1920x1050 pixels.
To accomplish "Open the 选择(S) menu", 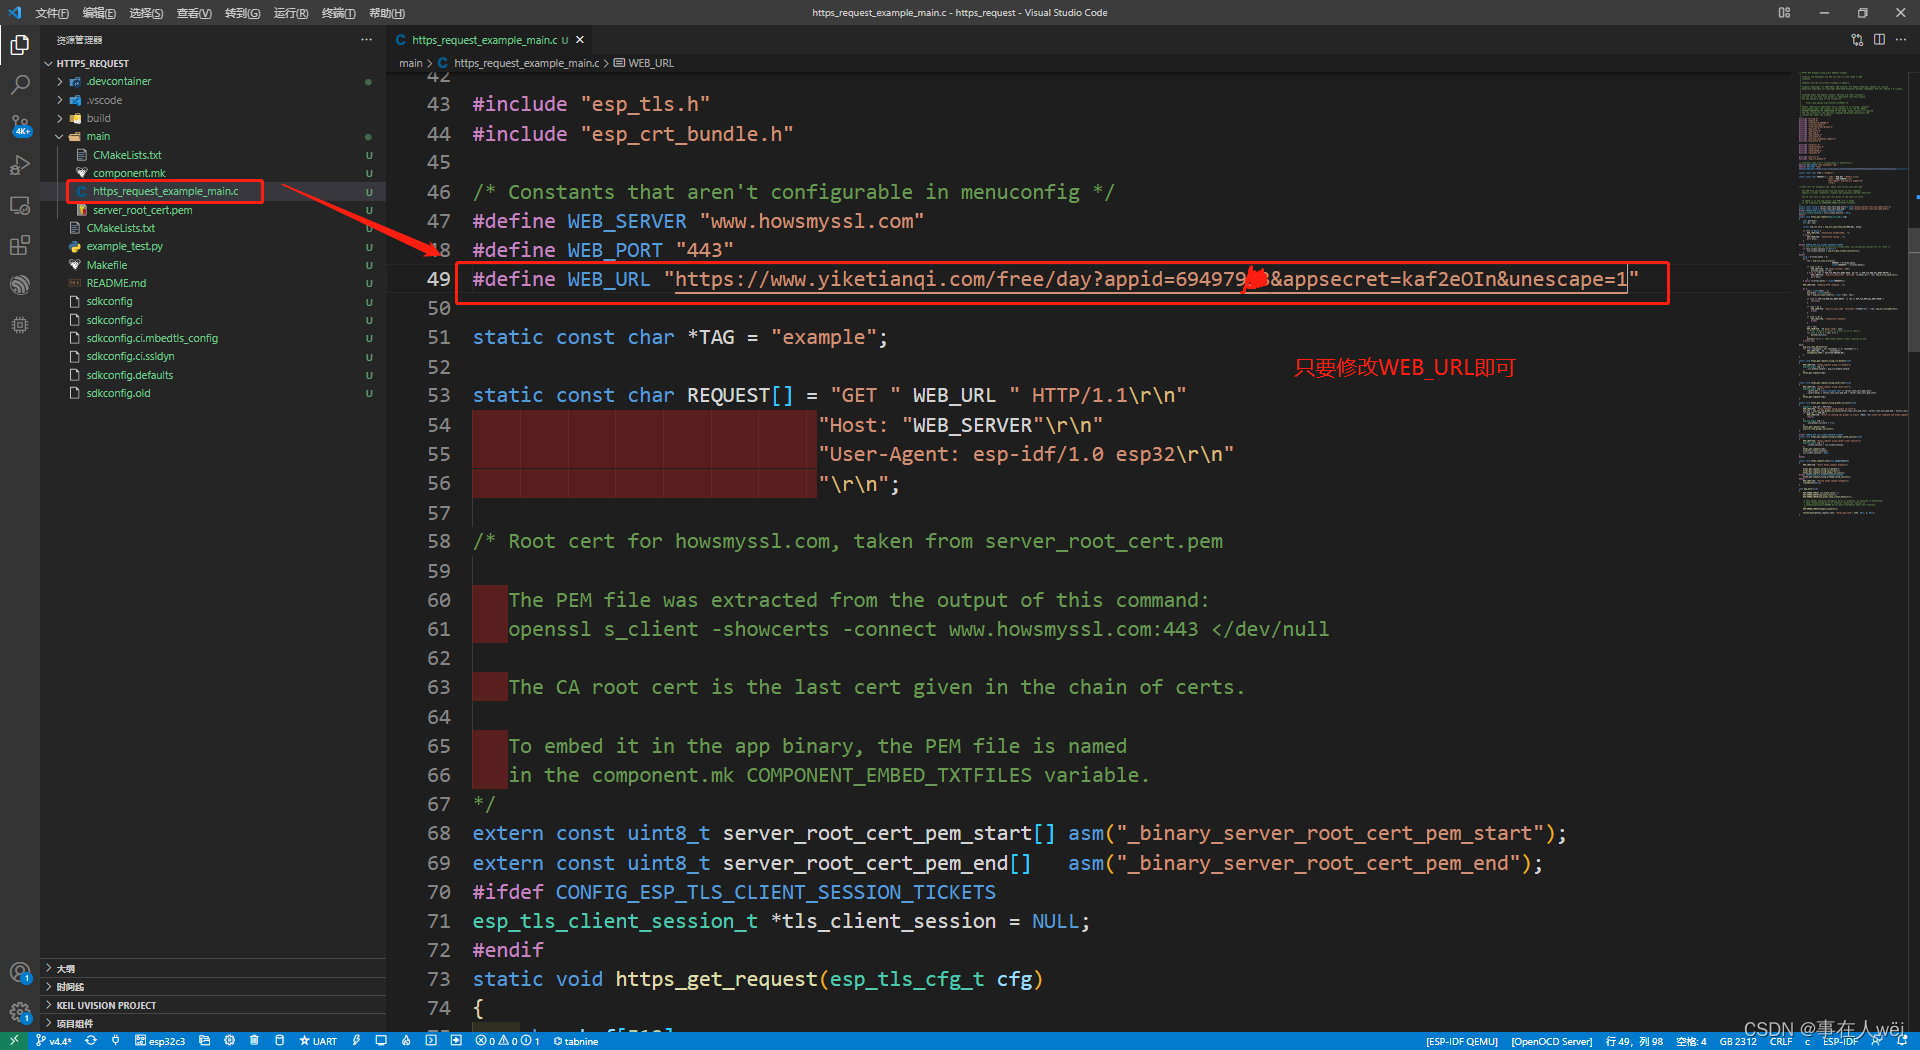I will [146, 13].
